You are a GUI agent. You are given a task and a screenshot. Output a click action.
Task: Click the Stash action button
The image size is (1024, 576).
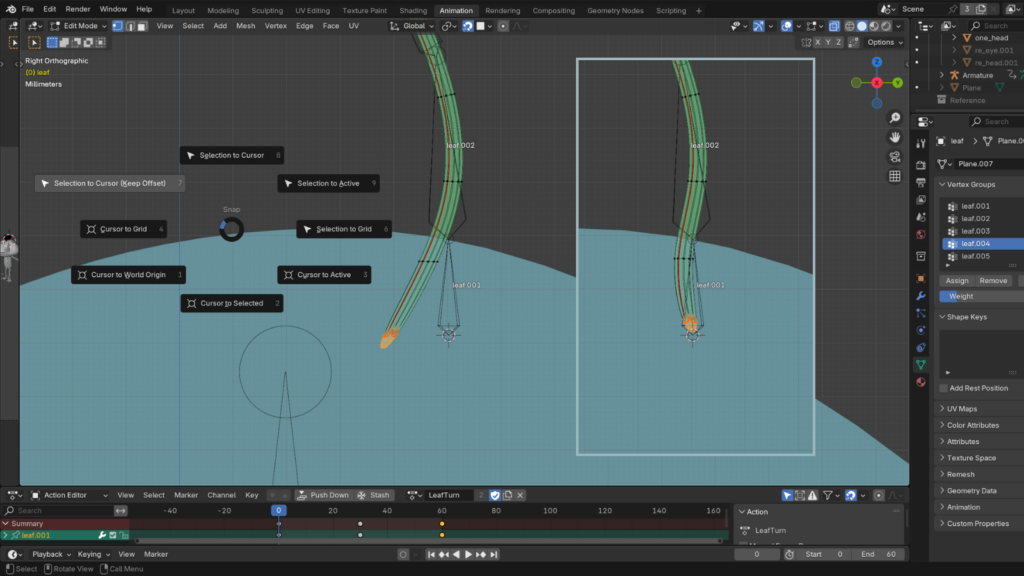tap(373, 495)
